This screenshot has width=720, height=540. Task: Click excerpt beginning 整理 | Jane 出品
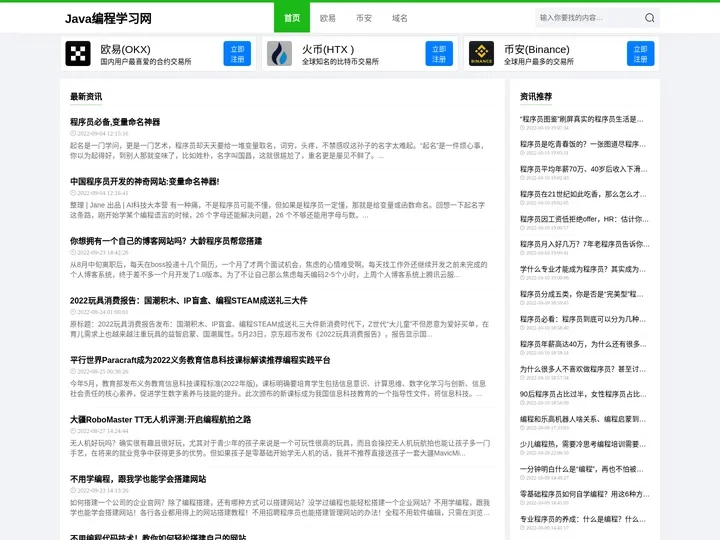coord(277,210)
